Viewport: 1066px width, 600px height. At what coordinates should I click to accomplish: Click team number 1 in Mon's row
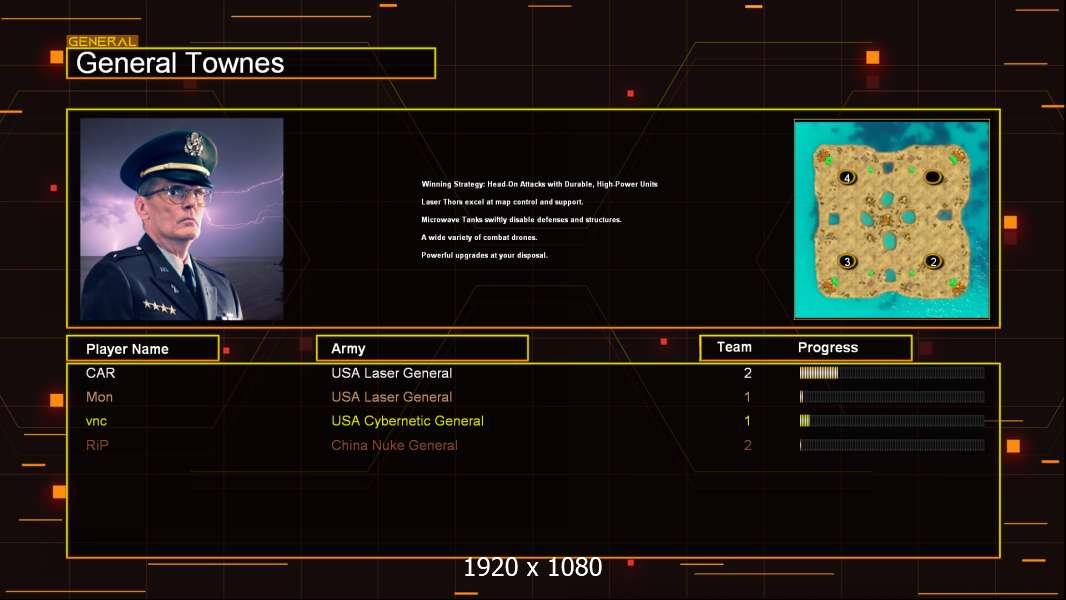click(x=747, y=397)
